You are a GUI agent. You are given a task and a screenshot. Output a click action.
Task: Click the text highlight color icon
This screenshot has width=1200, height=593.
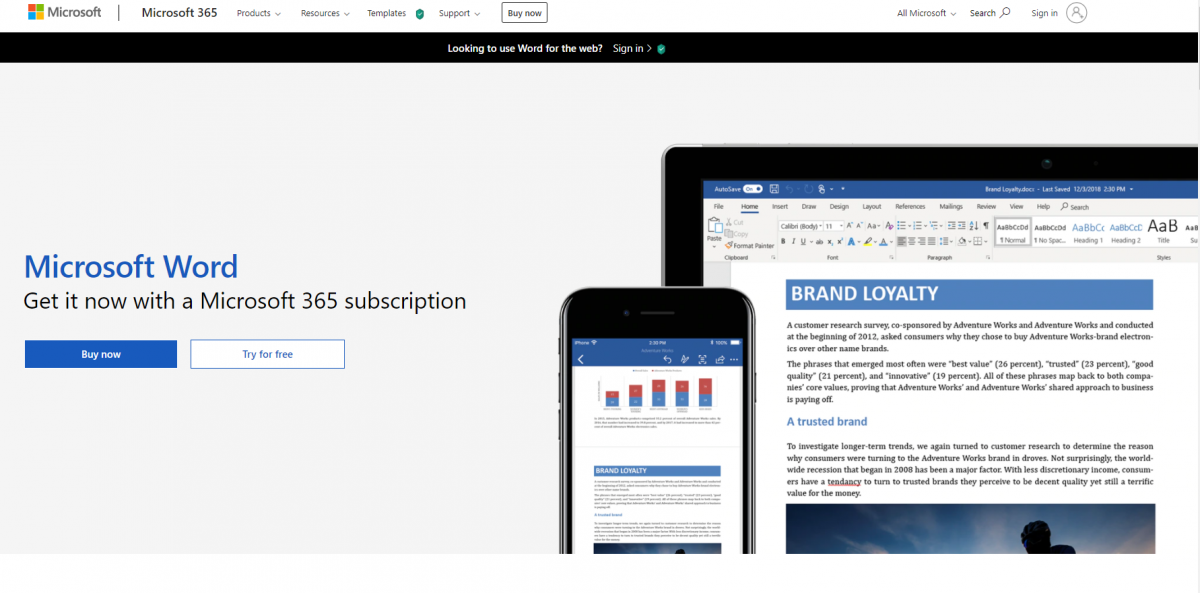[868, 241]
